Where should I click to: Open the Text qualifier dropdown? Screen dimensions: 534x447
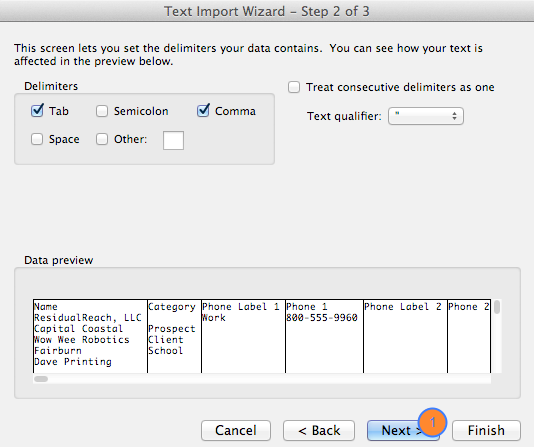pyautogui.click(x=426, y=116)
